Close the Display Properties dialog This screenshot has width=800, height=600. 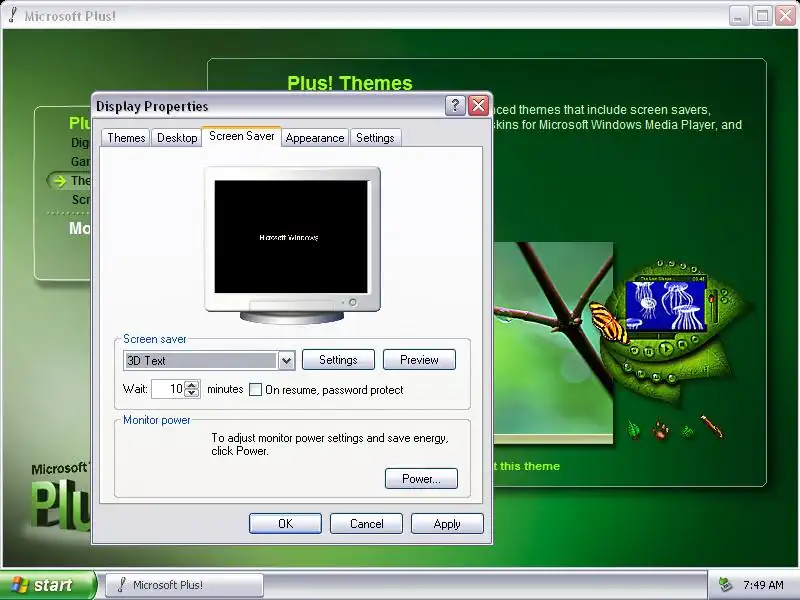coord(478,106)
